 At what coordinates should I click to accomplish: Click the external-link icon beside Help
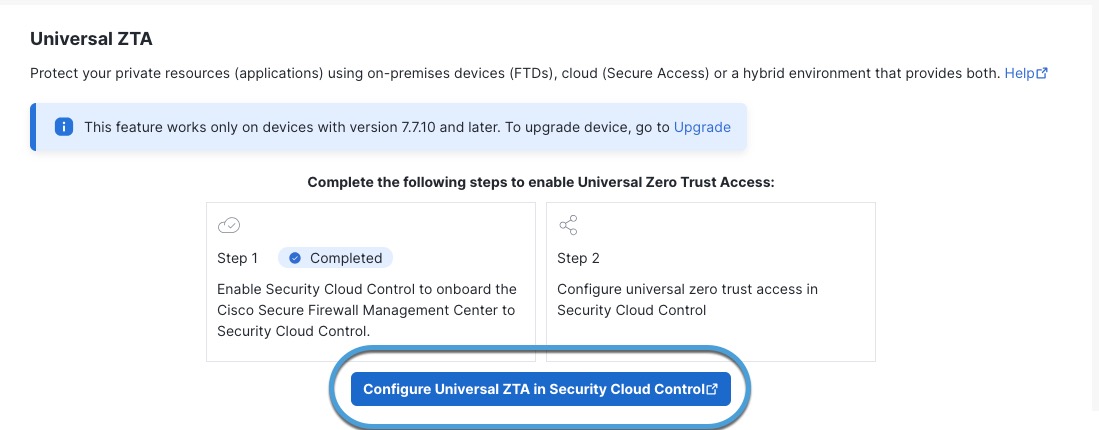(x=1042, y=73)
